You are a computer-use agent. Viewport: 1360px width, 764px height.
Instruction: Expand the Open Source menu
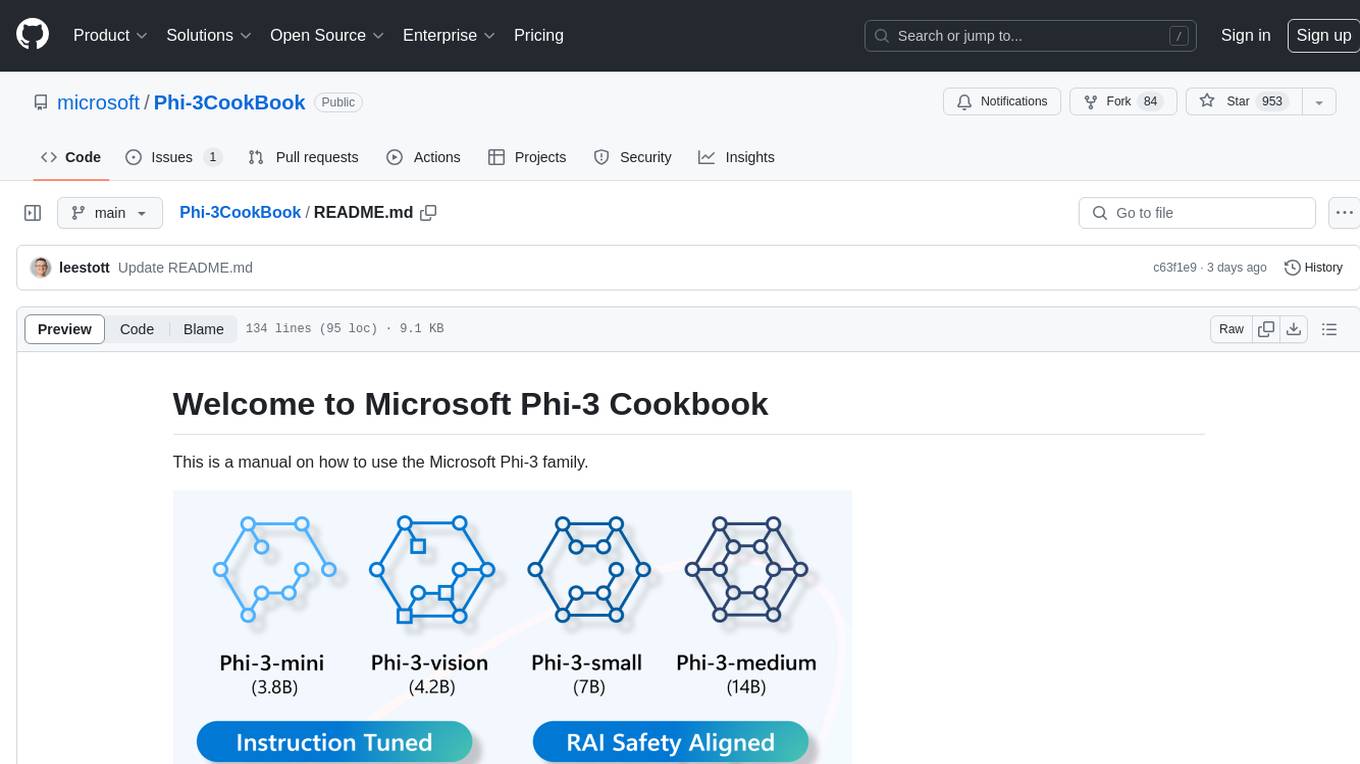click(327, 35)
